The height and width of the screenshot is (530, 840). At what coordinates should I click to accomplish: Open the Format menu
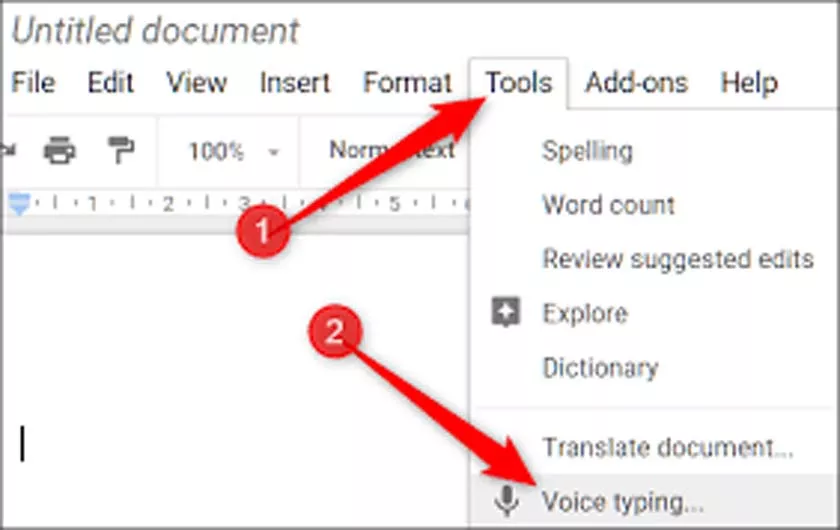pos(408,83)
